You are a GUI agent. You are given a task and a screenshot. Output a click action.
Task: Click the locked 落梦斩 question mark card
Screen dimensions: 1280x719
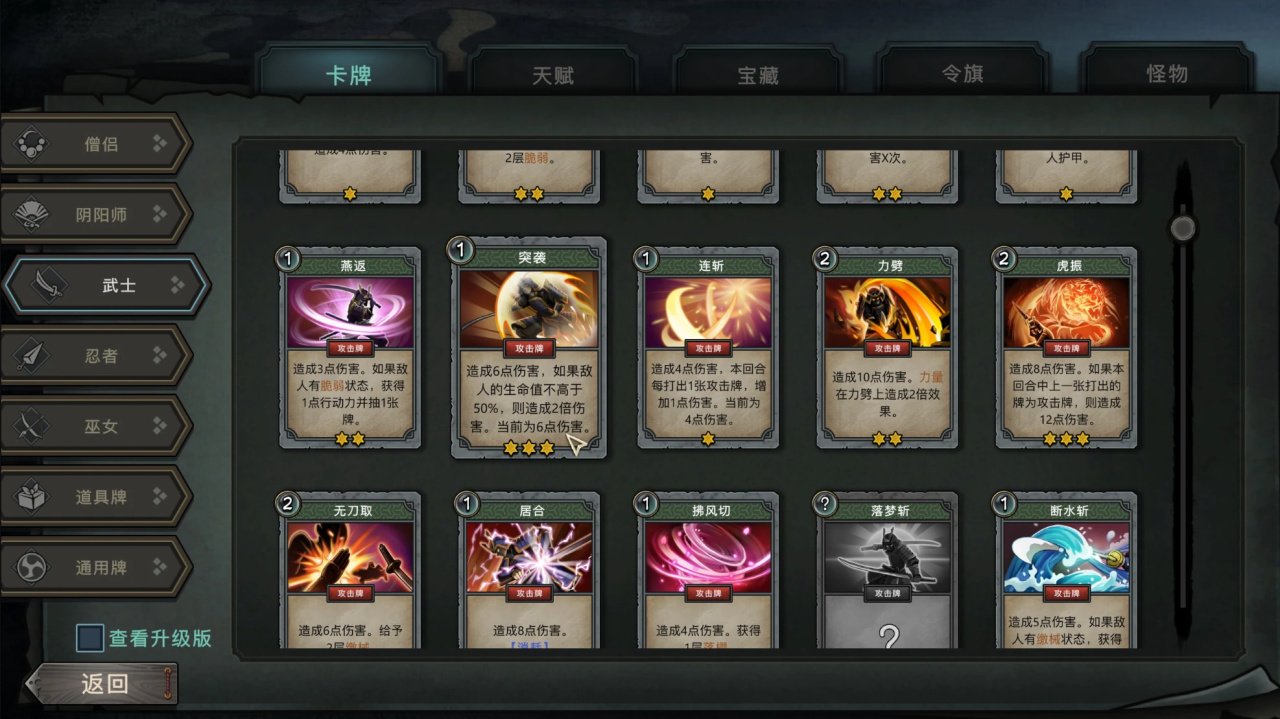tap(887, 570)
